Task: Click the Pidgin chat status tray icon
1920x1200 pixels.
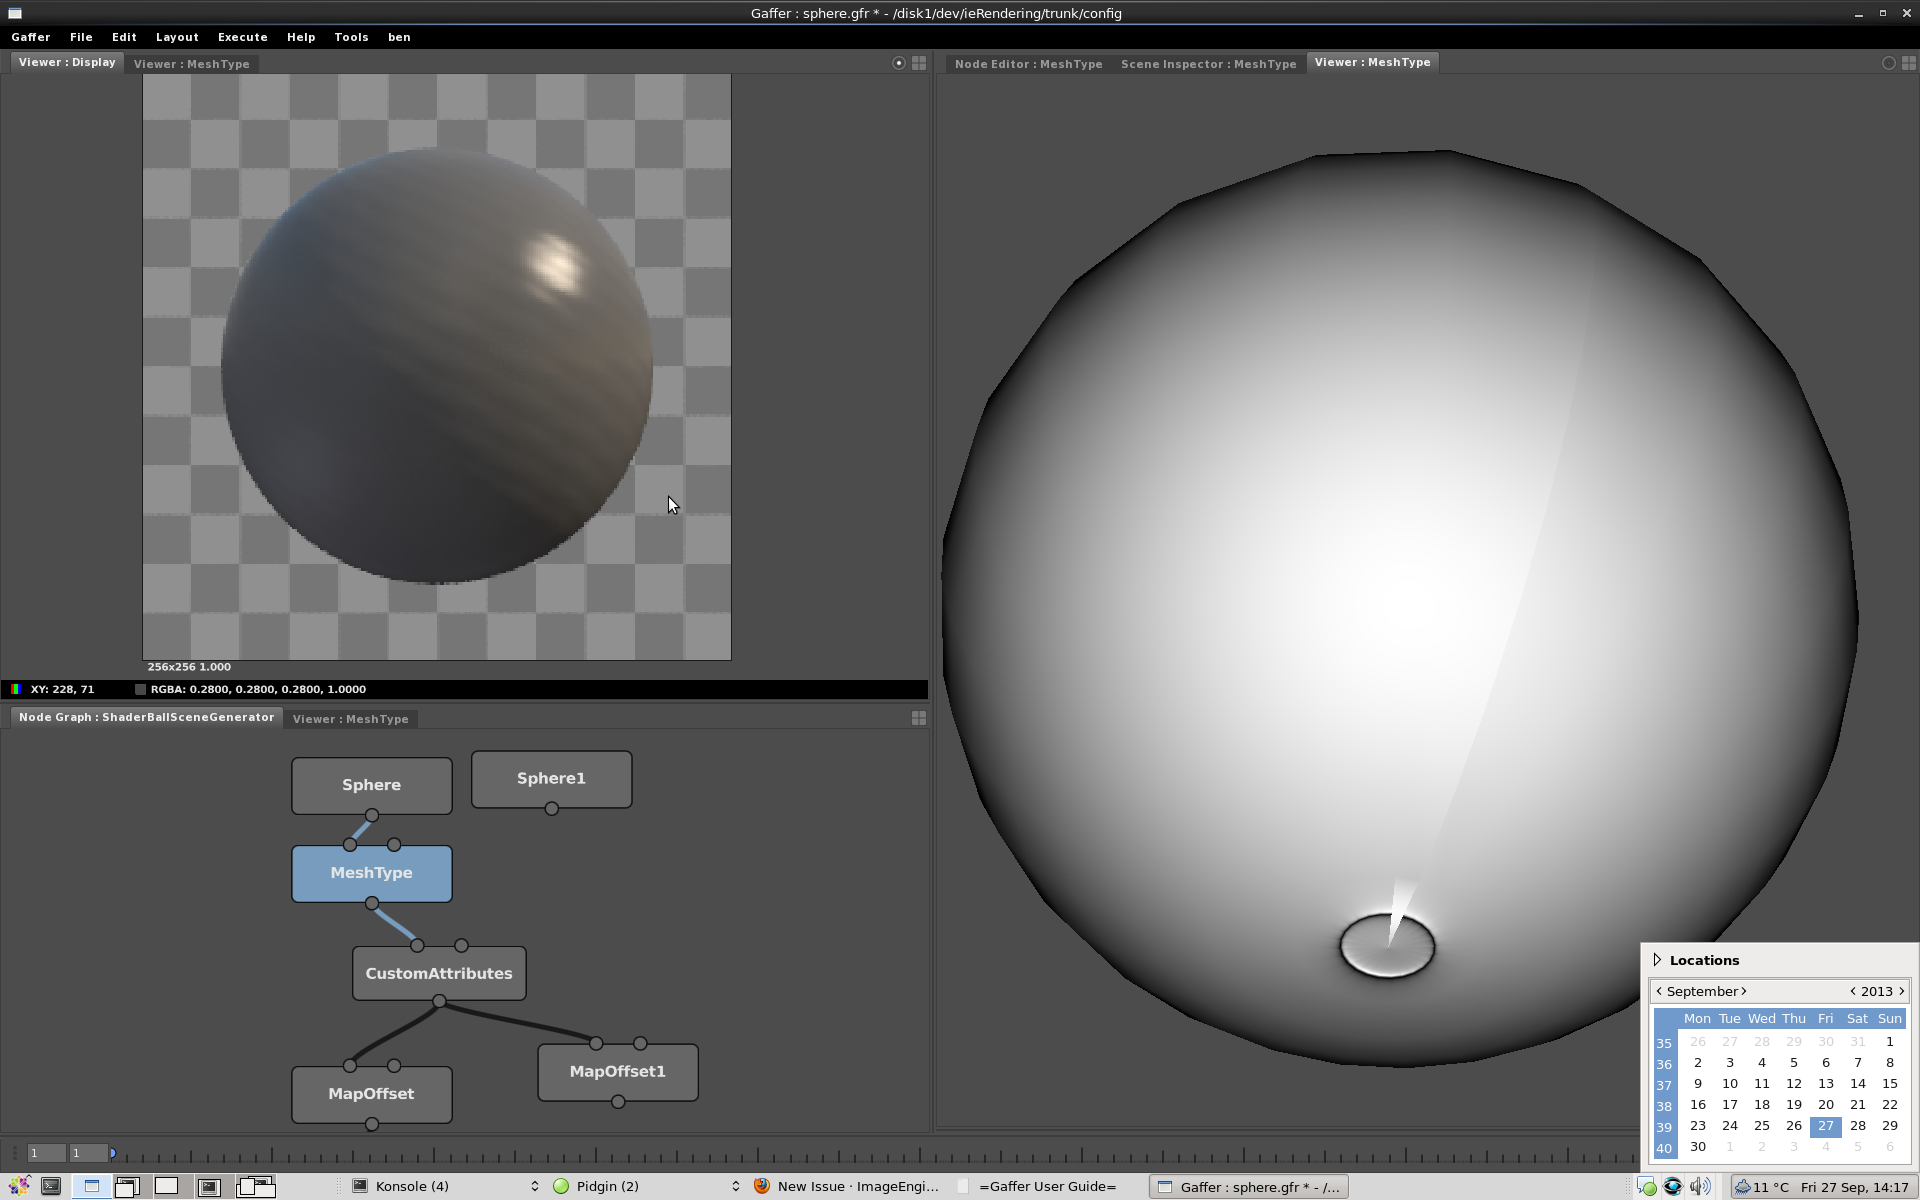Action: [x=1647, y=1187]
